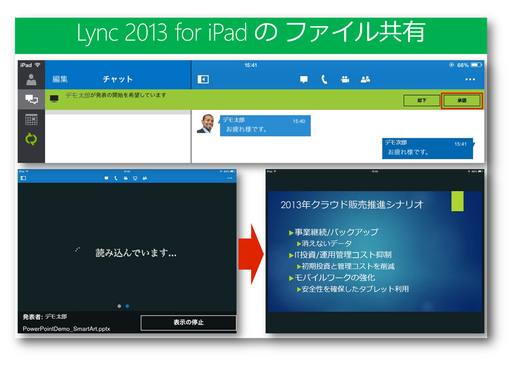Open the meetings calendar icon in the sidebar
This screenshot has height=369, width=520.
pos(31,119)
